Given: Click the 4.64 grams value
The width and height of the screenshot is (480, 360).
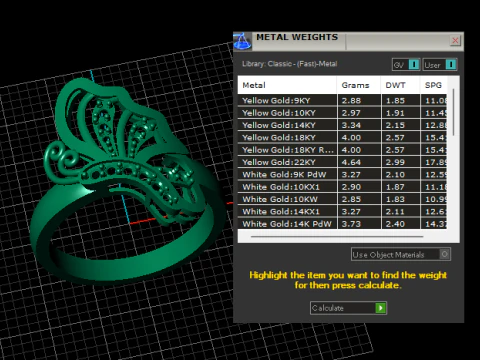Looking at the screenshot, I should pyautogui.click(x=351, y=162).
